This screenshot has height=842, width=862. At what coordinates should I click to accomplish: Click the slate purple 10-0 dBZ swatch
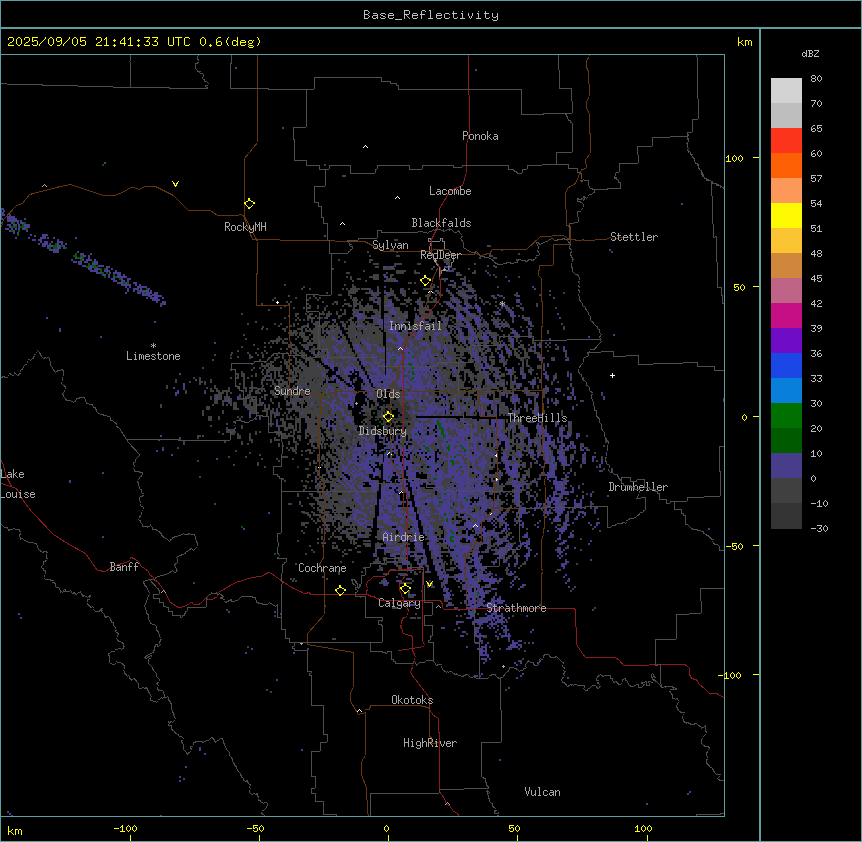pyautogui.click(x=786, y=466)
